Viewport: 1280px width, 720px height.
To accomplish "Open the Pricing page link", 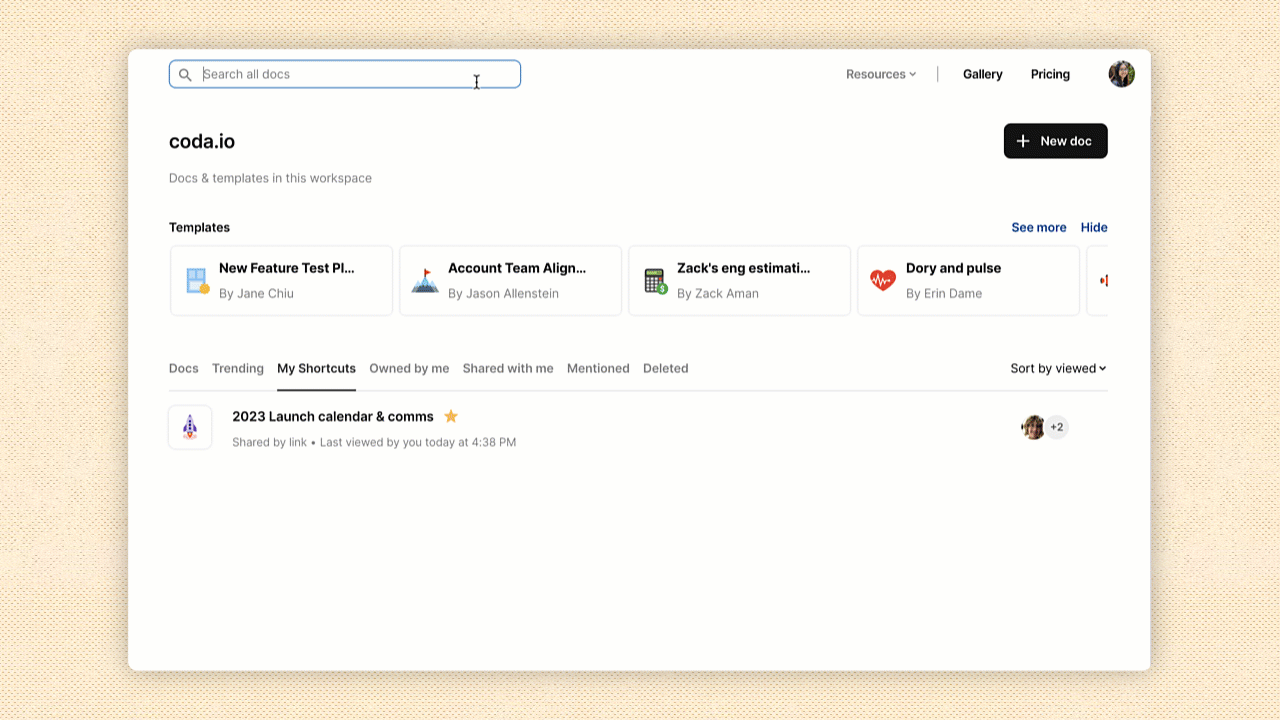I will pyautogui.click(x=1050, y=74).
